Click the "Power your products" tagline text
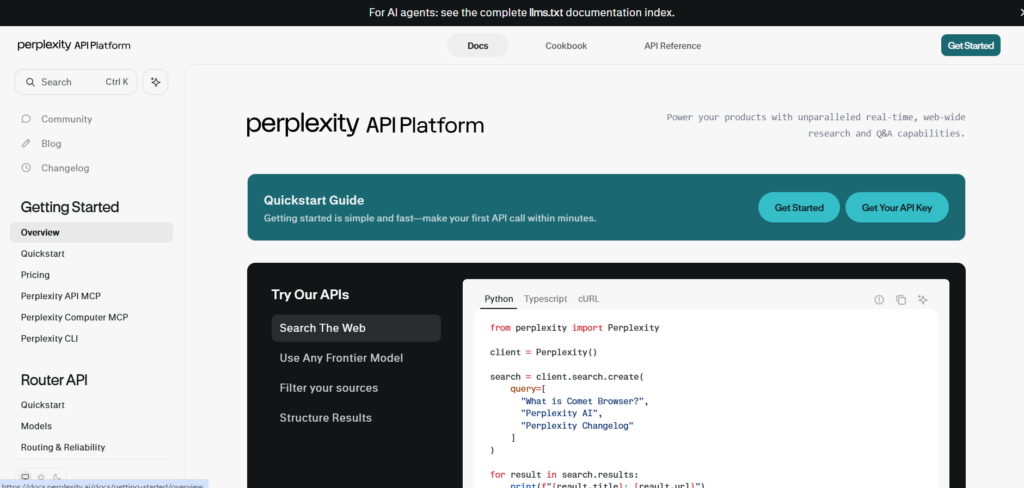Screen dimensions: 1024x488 816,125
